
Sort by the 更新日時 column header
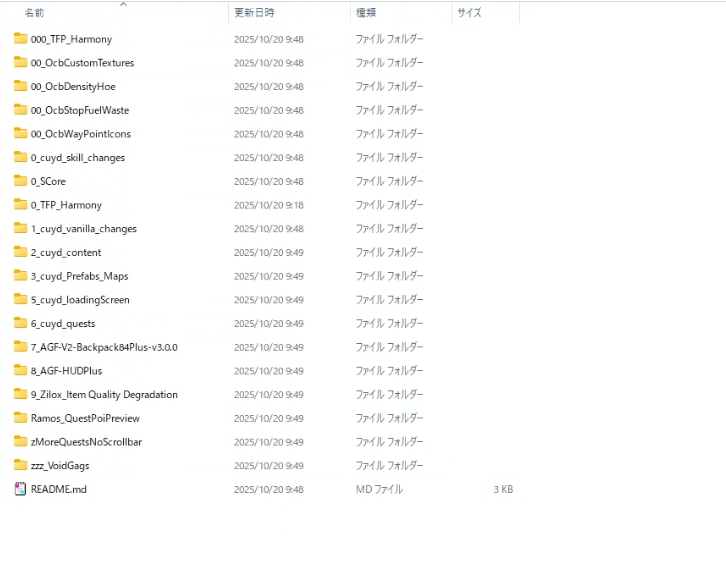coord(254,13)
